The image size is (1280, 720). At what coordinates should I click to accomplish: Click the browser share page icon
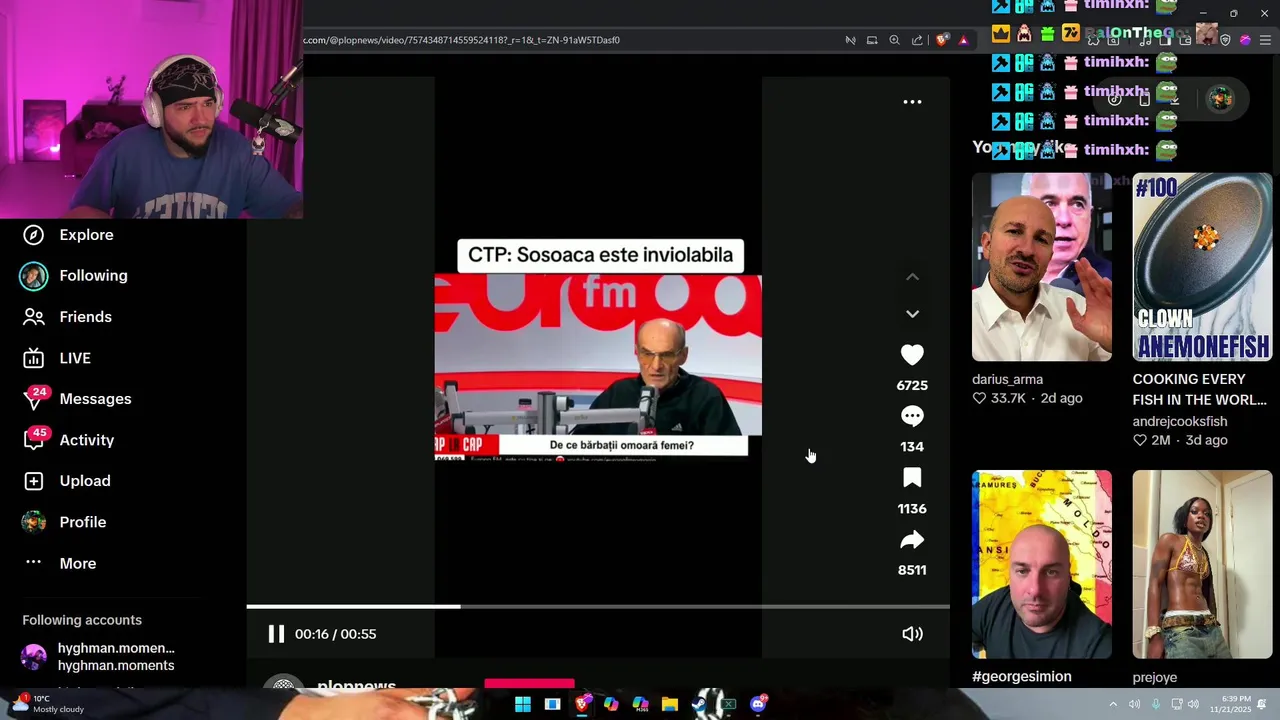point(917,40)
